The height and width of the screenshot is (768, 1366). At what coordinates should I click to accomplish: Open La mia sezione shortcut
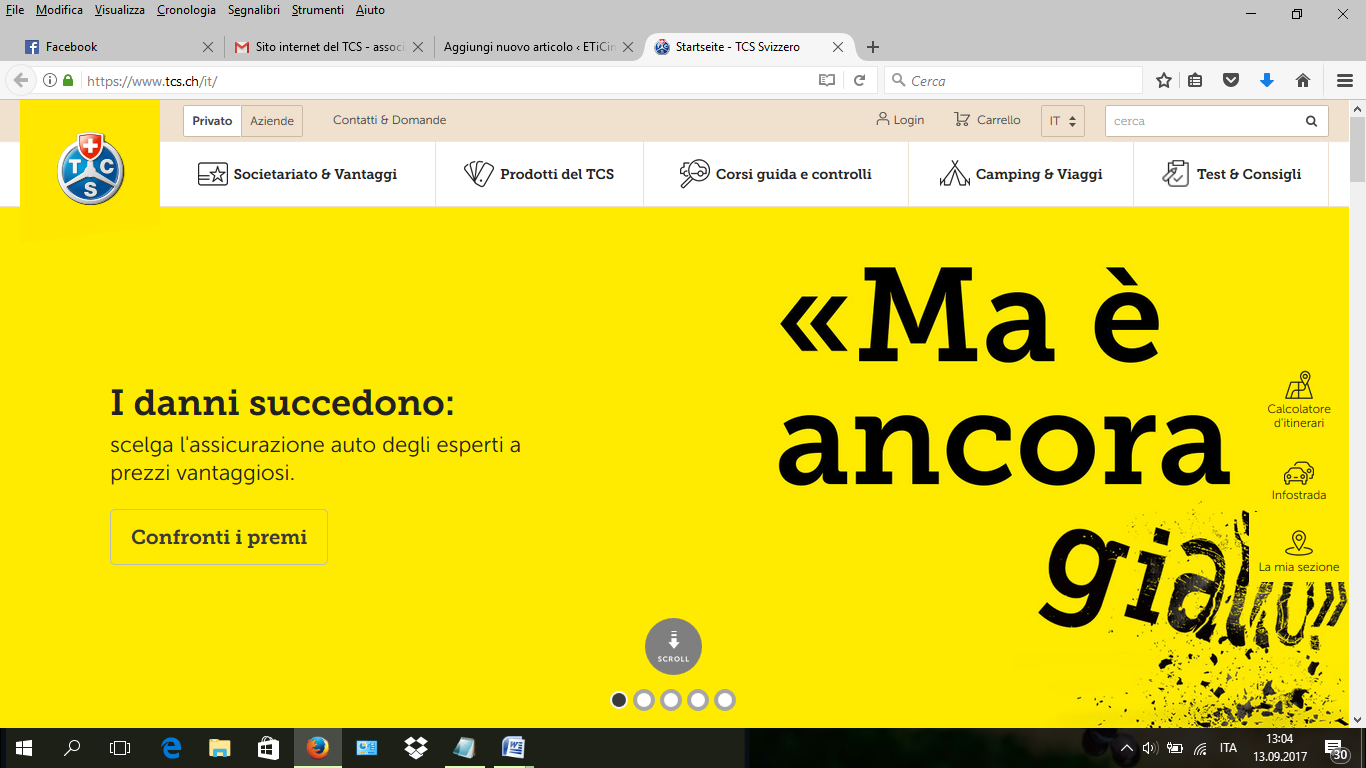[1299, 552]
